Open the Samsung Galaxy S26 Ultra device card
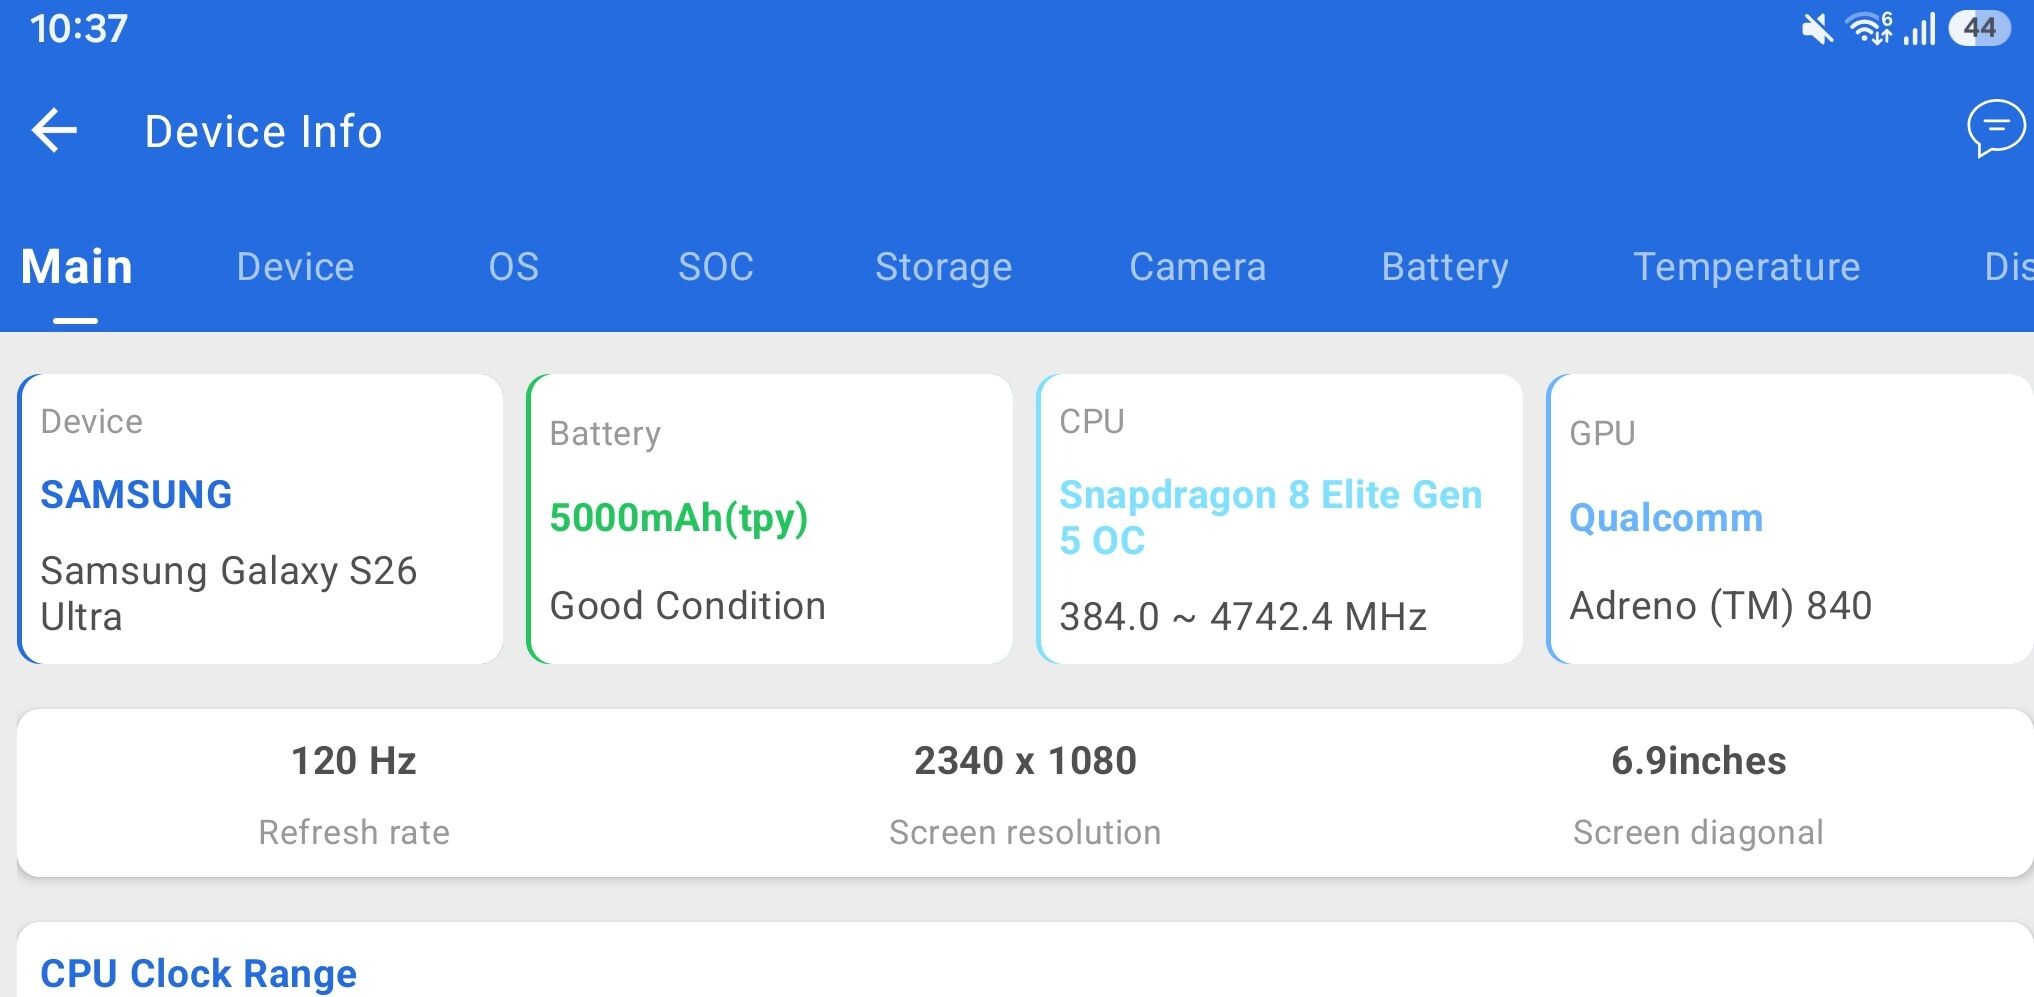 [x=261, y=519]
